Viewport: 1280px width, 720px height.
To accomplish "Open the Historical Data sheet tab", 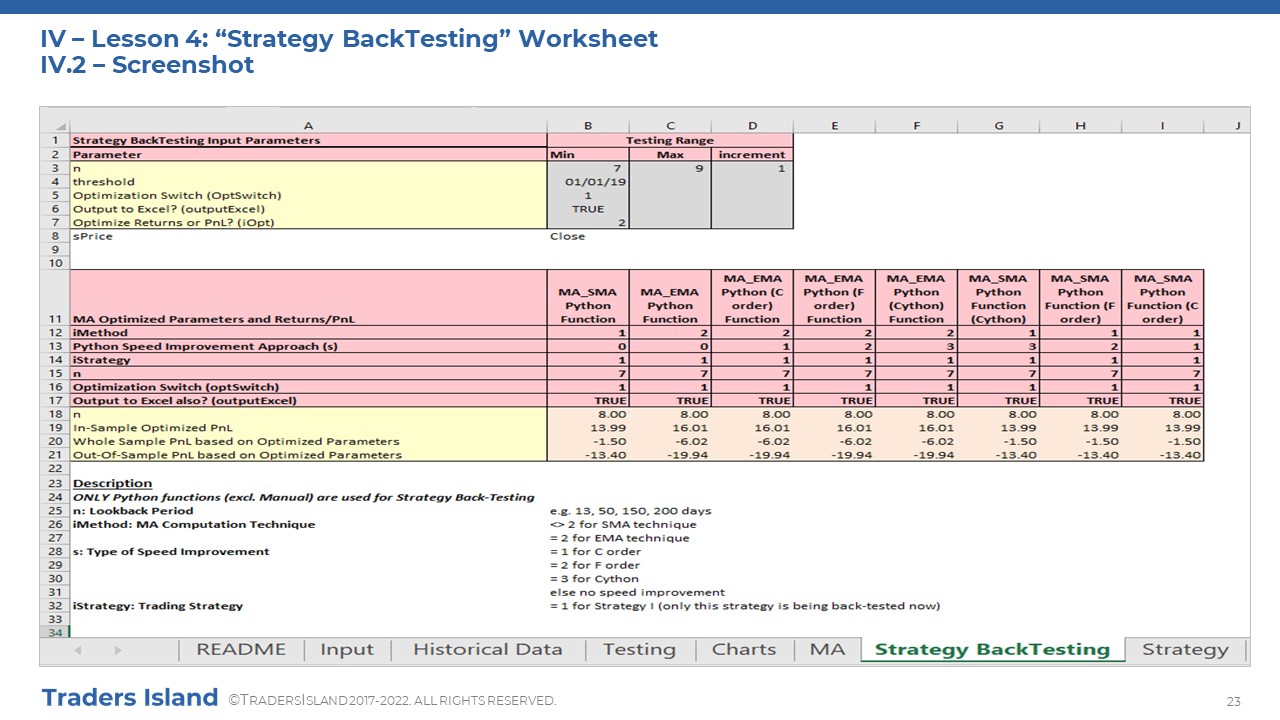I will (487, 650).
